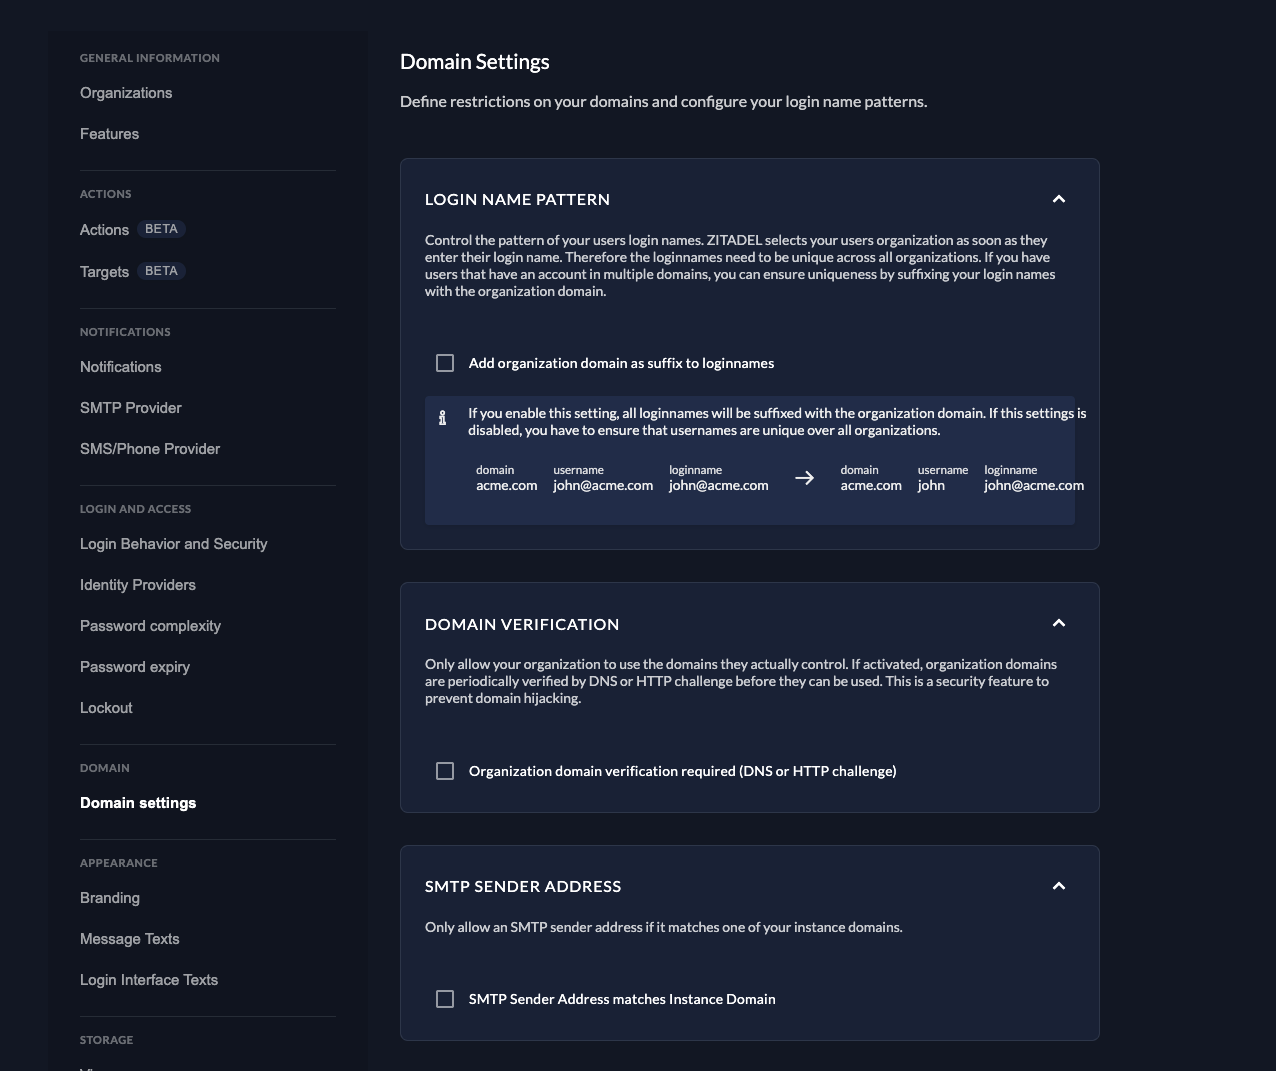
Task: Open Organizations in the sidebar
Action: coord(126,93)
